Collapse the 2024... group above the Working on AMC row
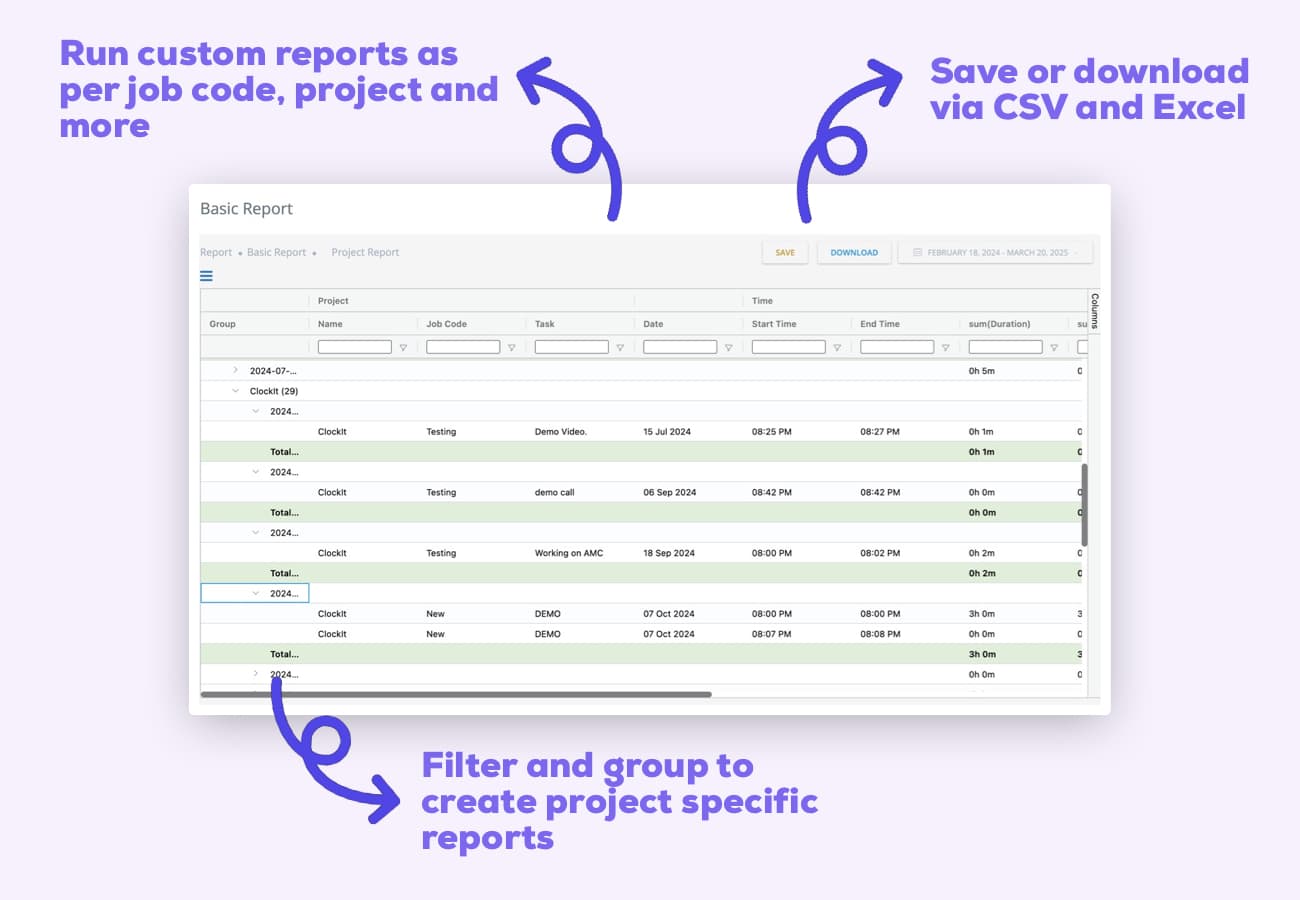This screenshot has width=1300, height=900. (x=256, y=532)
